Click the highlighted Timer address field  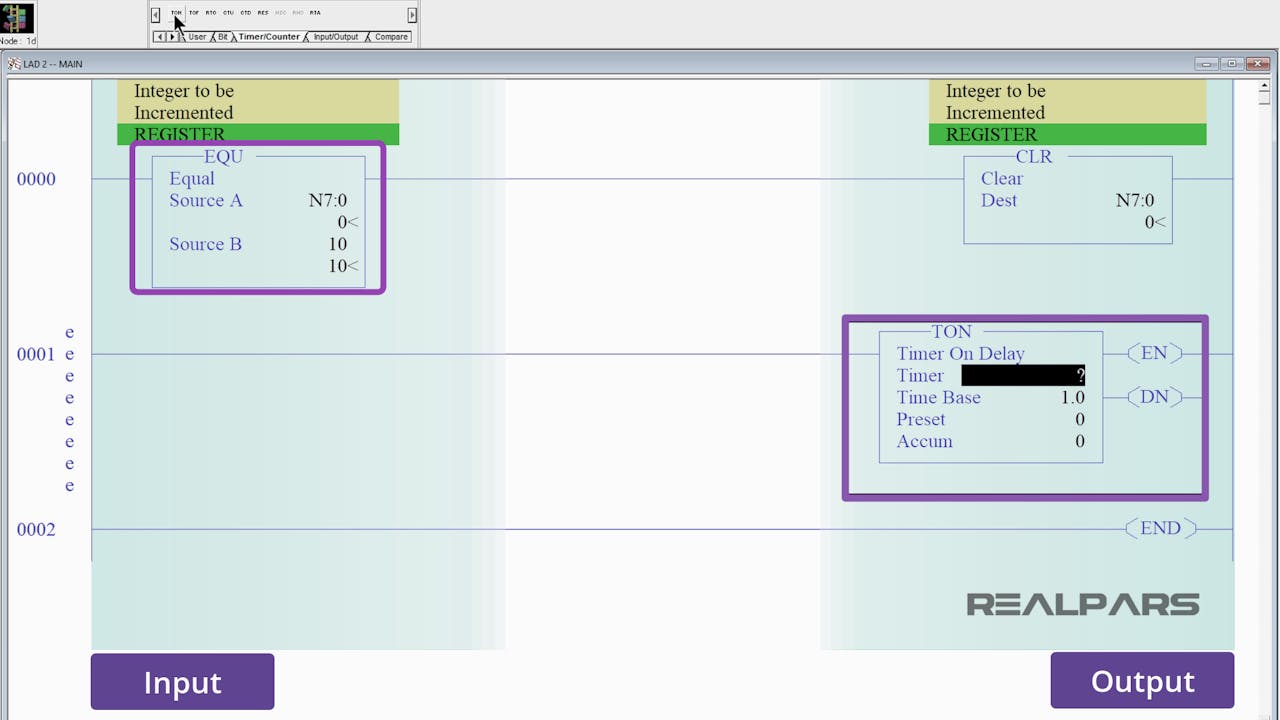1023,376
